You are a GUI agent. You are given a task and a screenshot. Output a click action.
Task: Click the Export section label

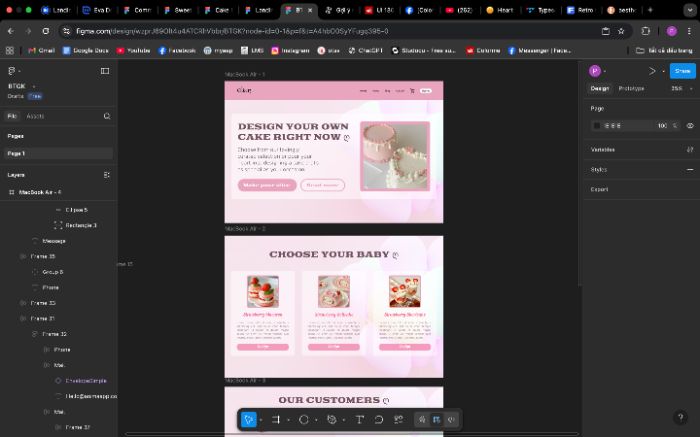coord(599,189)
